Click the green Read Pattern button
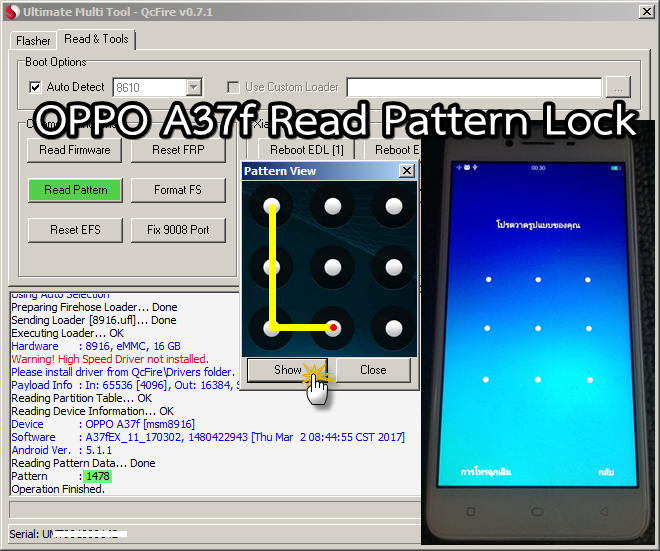This screenshot has width=660, height=551. [x=75, y=190]
